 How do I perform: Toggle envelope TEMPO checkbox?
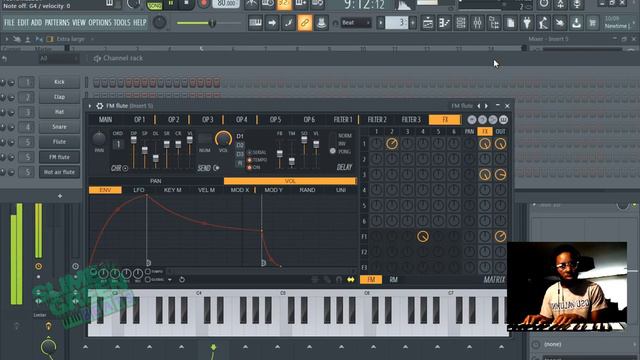coord(148,271)
